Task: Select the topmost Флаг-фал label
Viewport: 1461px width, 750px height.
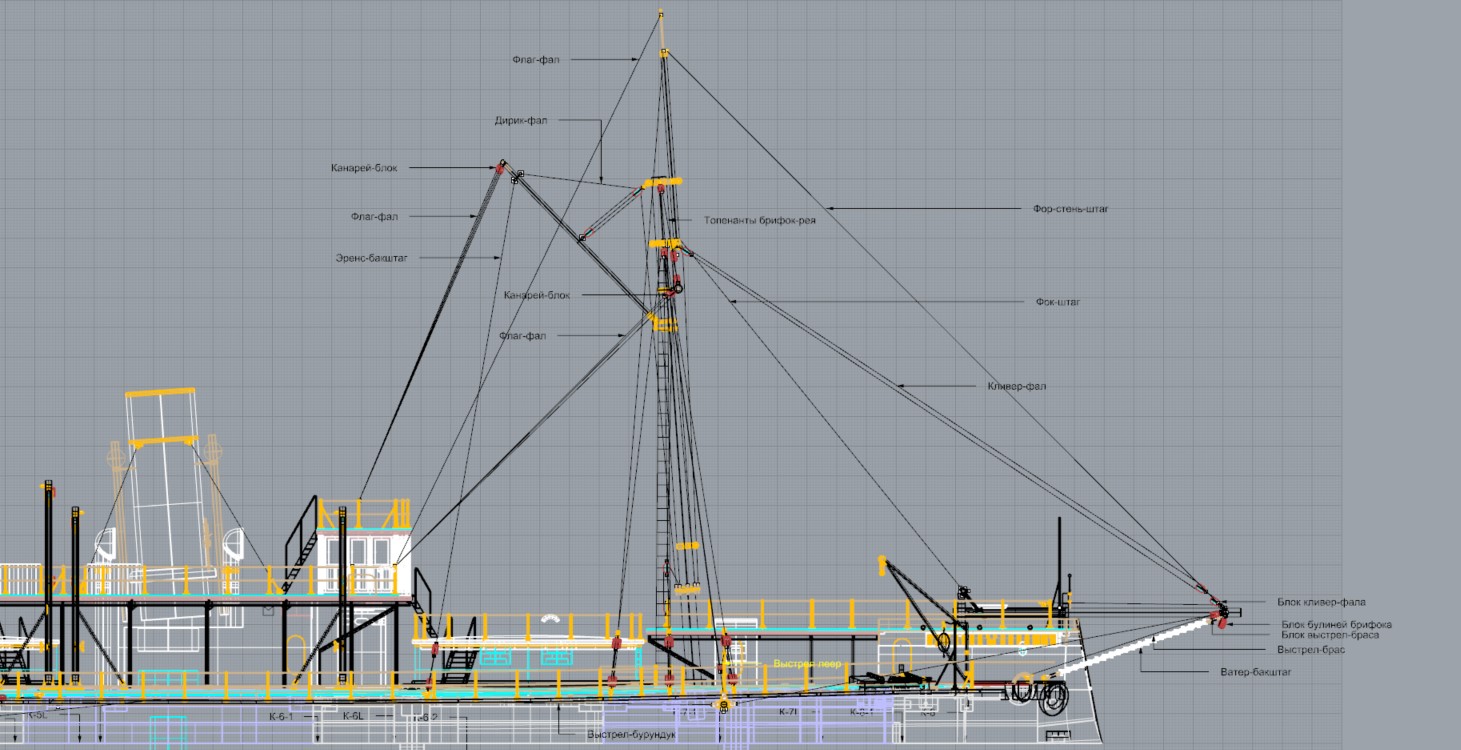Action: pos(535,59)
